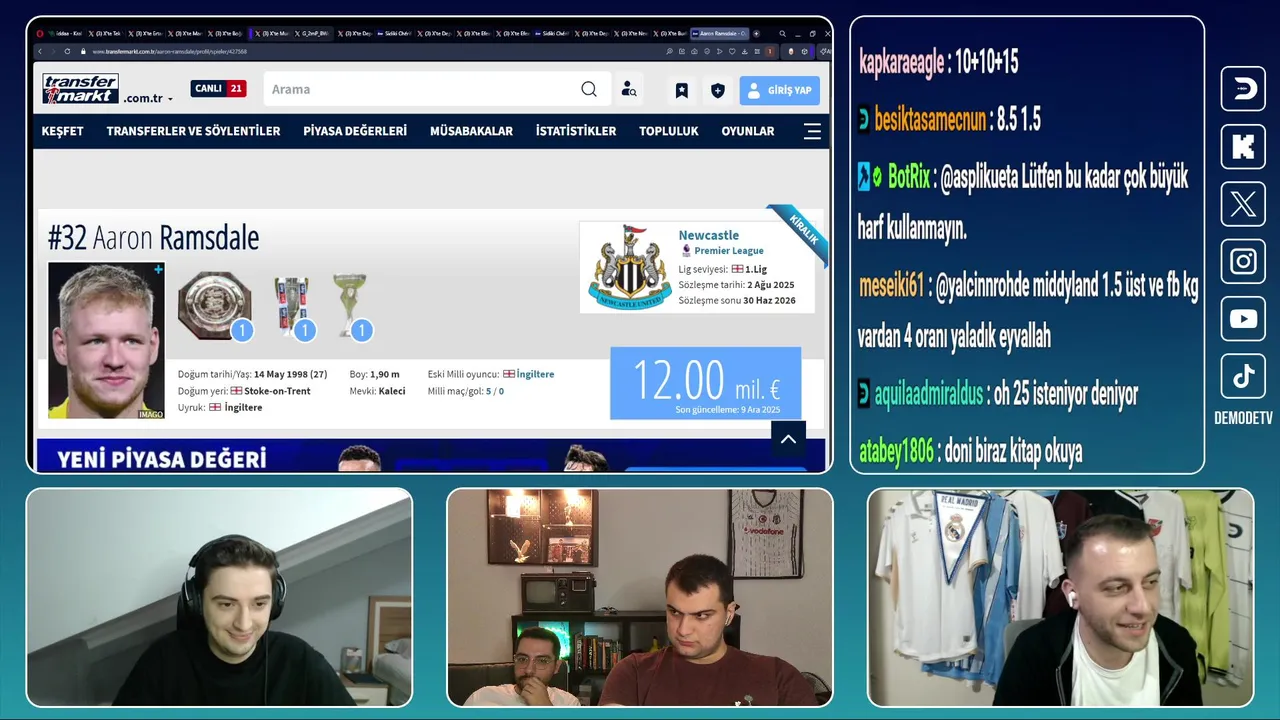Viewport: 1280px width, 720px height.
Task: Click the browser reload icon
Action: click(x=67, y=51)
